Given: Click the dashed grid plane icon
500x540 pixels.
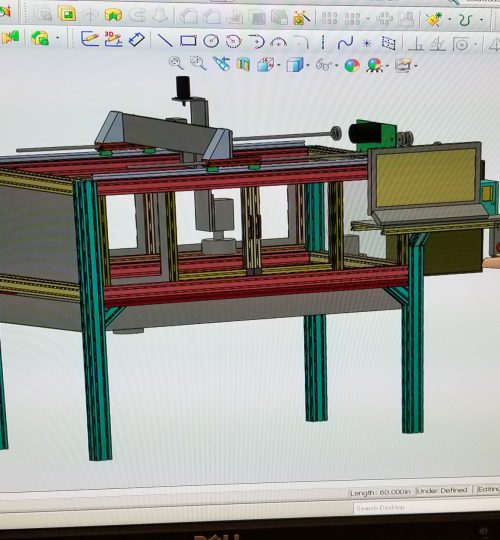Looking at the screenshot, I should (x=388, y=43).
